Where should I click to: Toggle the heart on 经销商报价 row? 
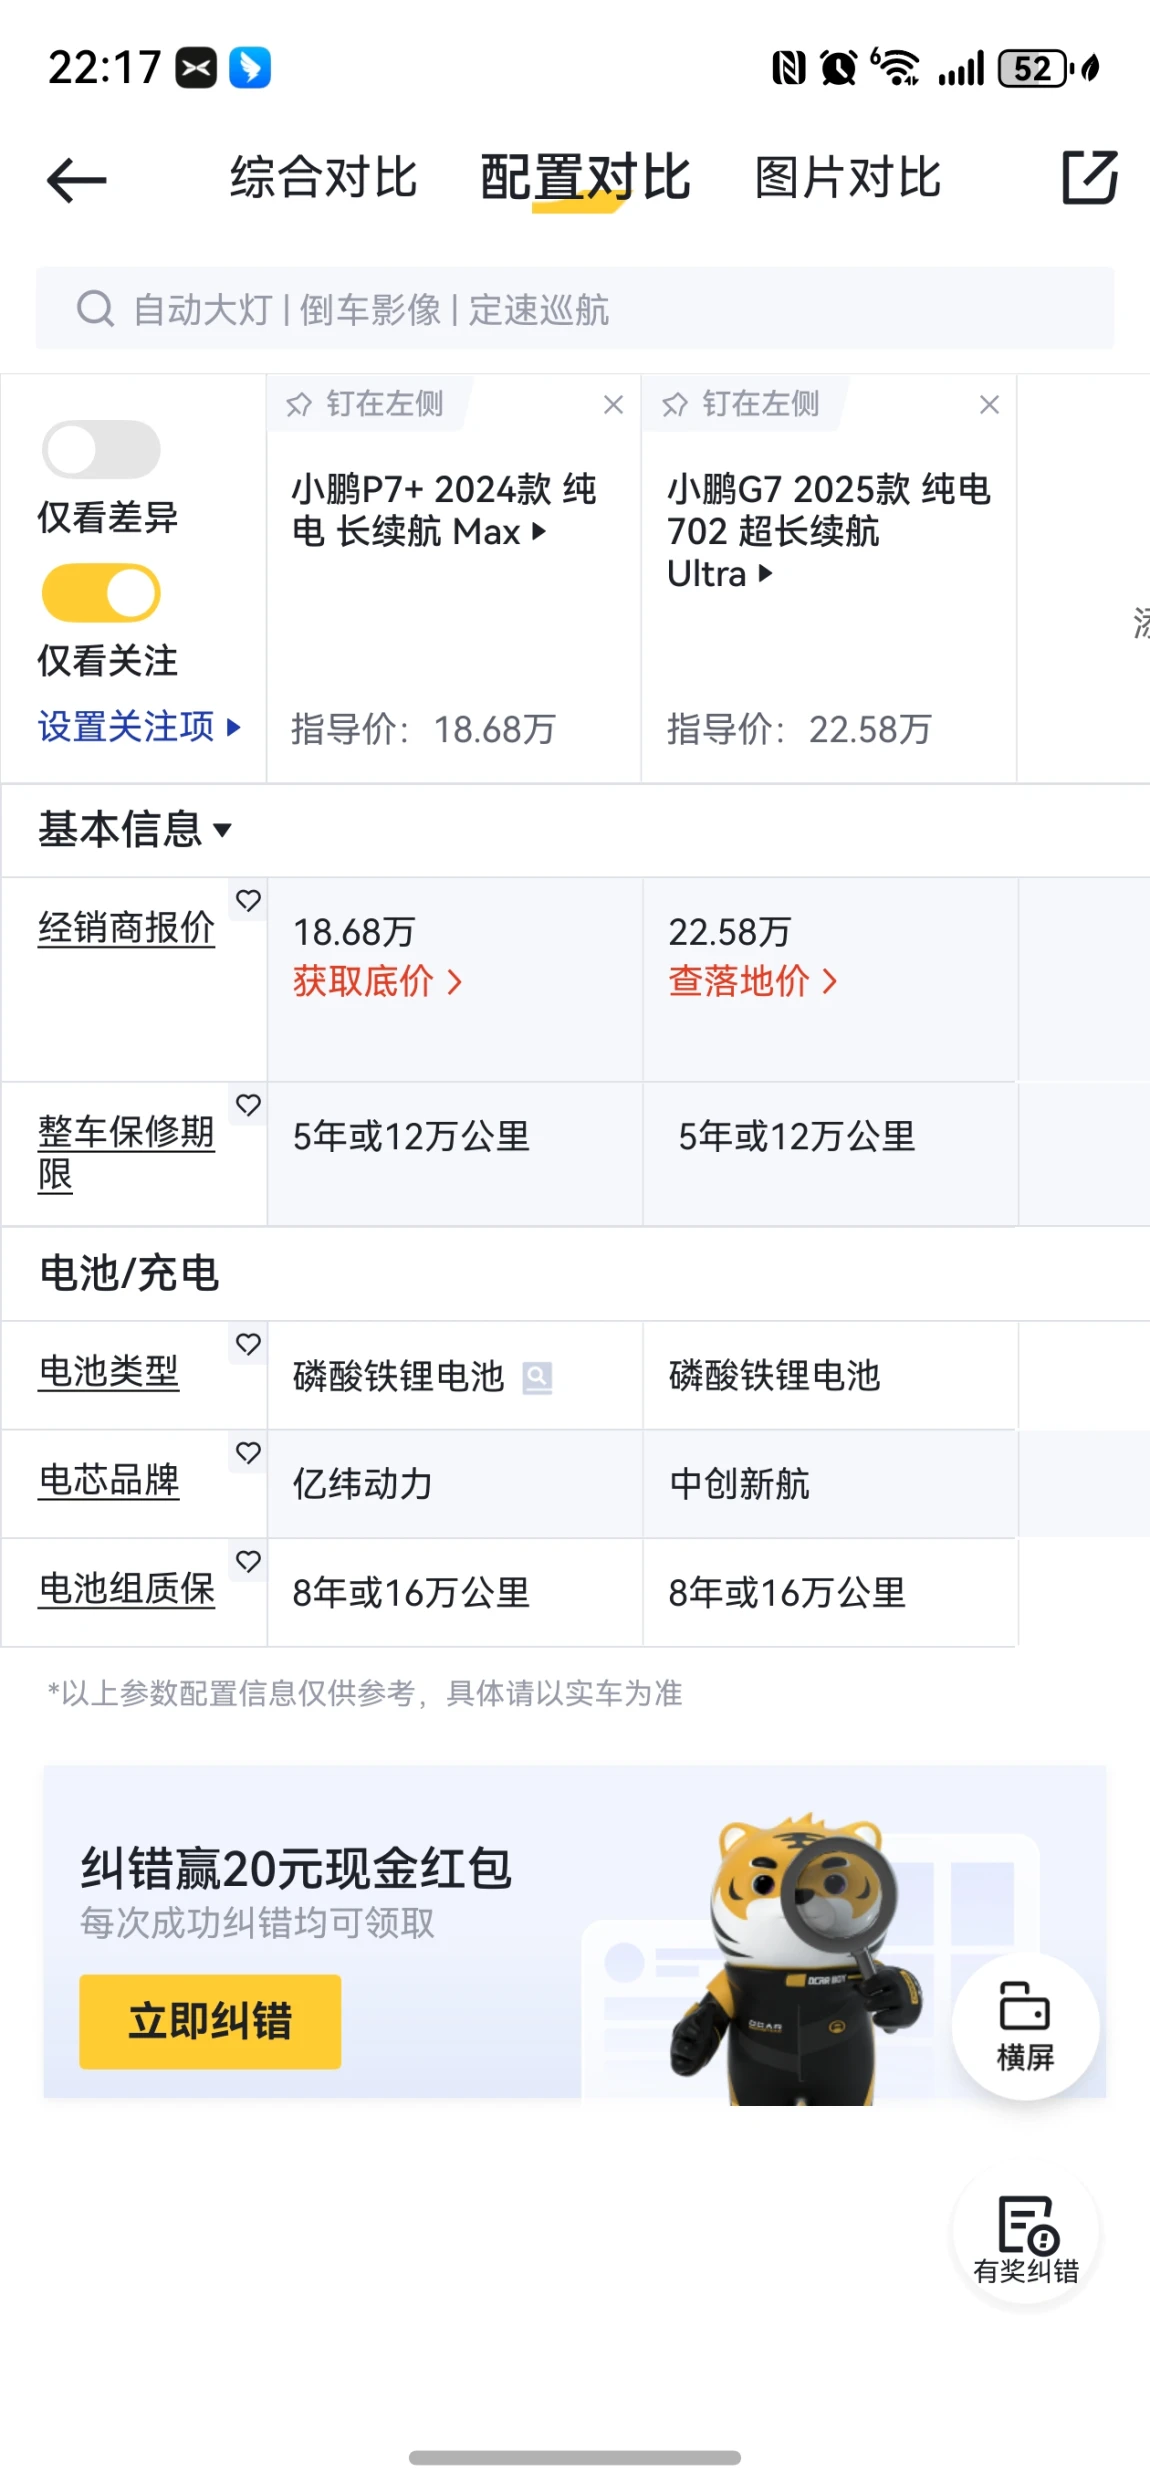coord(248,901)
